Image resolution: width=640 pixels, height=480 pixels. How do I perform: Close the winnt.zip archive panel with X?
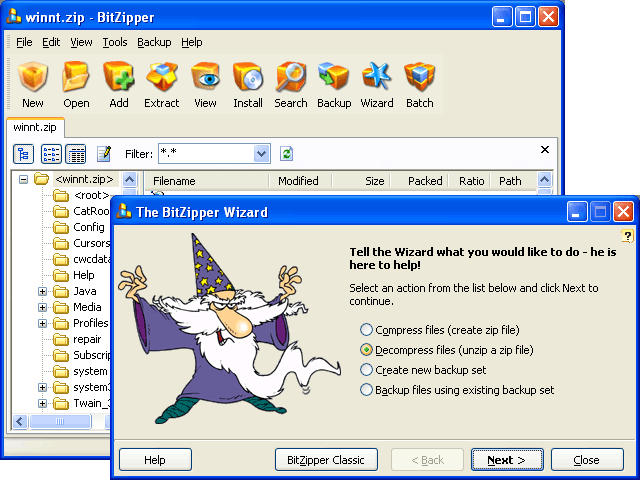[x=544, y=150]
